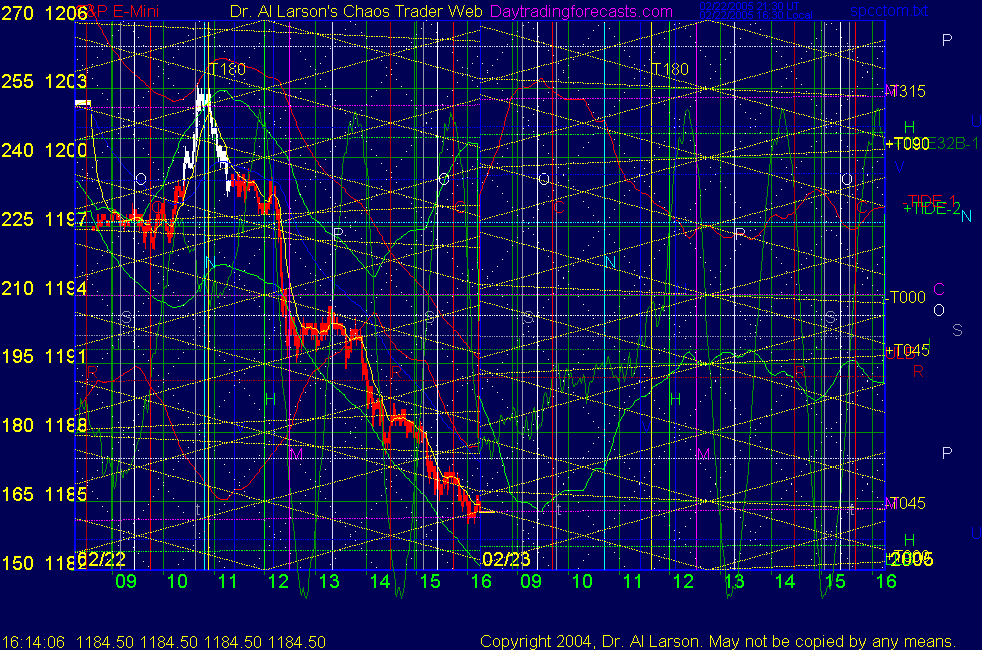
Task: Click the "02/22" date marker
Action: coord(102,559)
